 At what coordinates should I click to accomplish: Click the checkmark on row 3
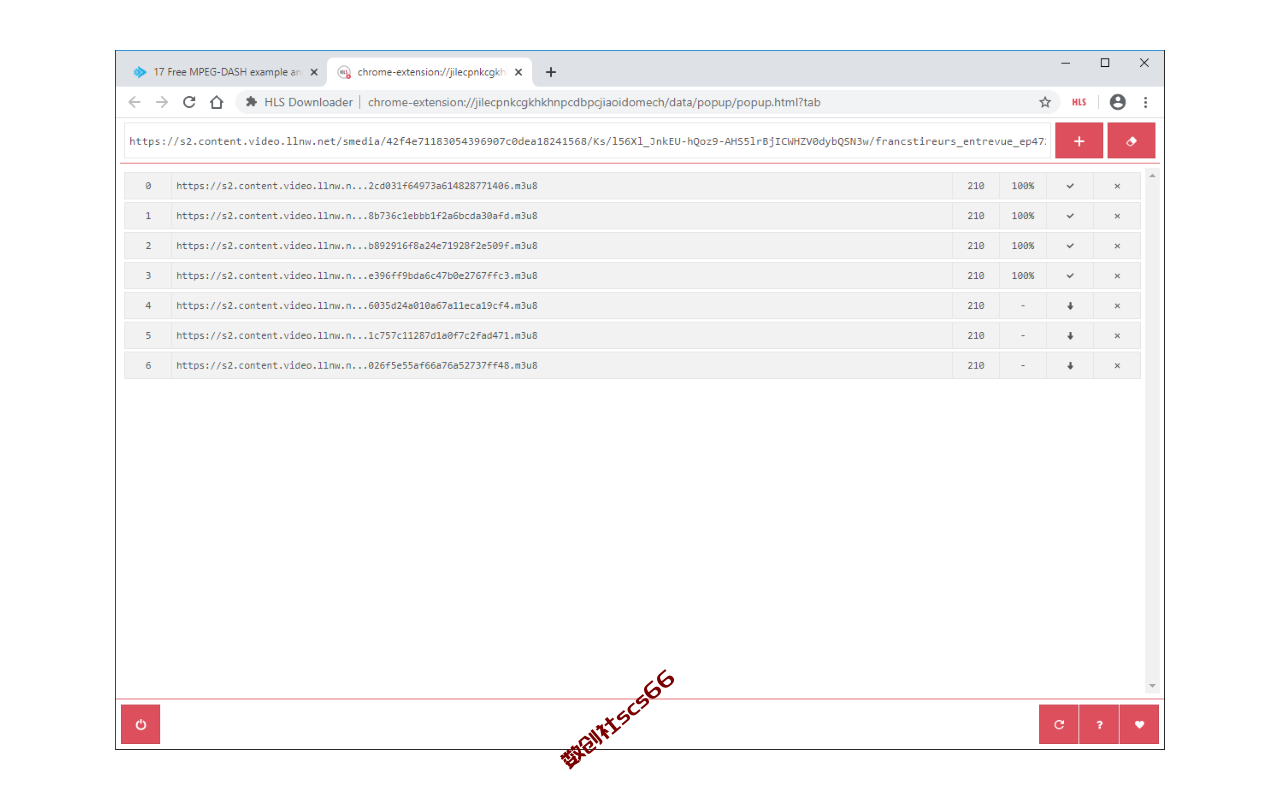1070,276
